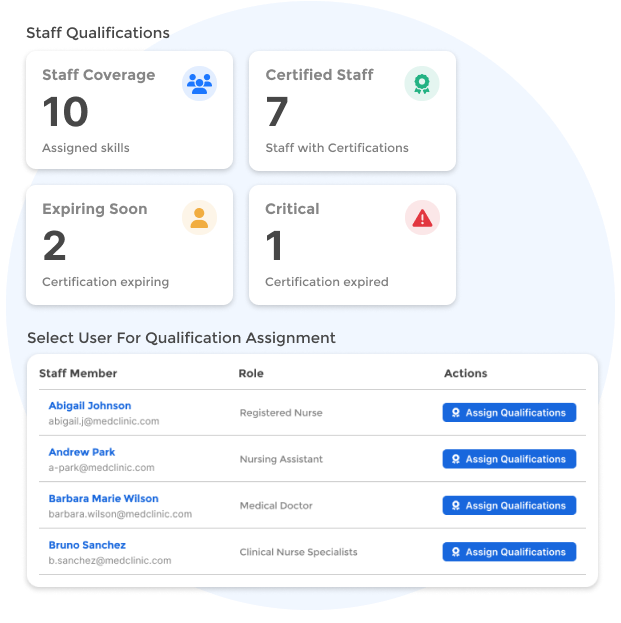Image resolution: width=621 pixels, height=623 pixels.
Task: Click the Staff Coverage value 10
Action: (x=66, y=112)
